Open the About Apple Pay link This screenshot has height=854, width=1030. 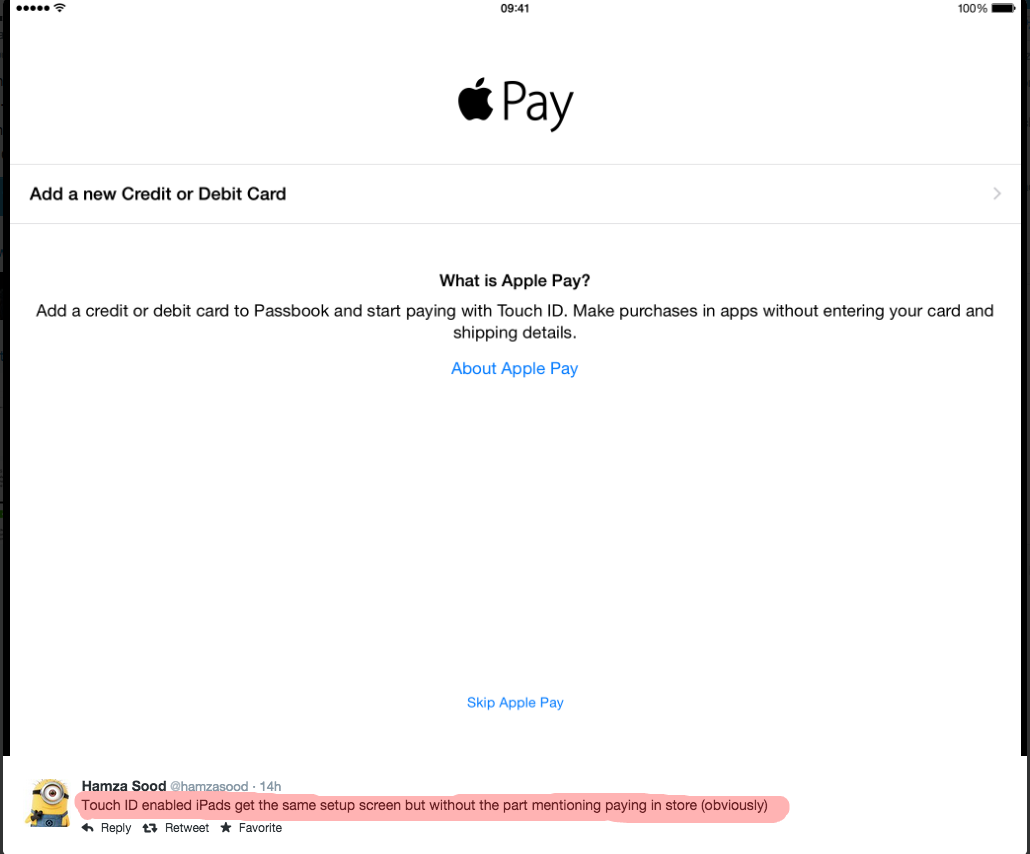click(514, 369)
